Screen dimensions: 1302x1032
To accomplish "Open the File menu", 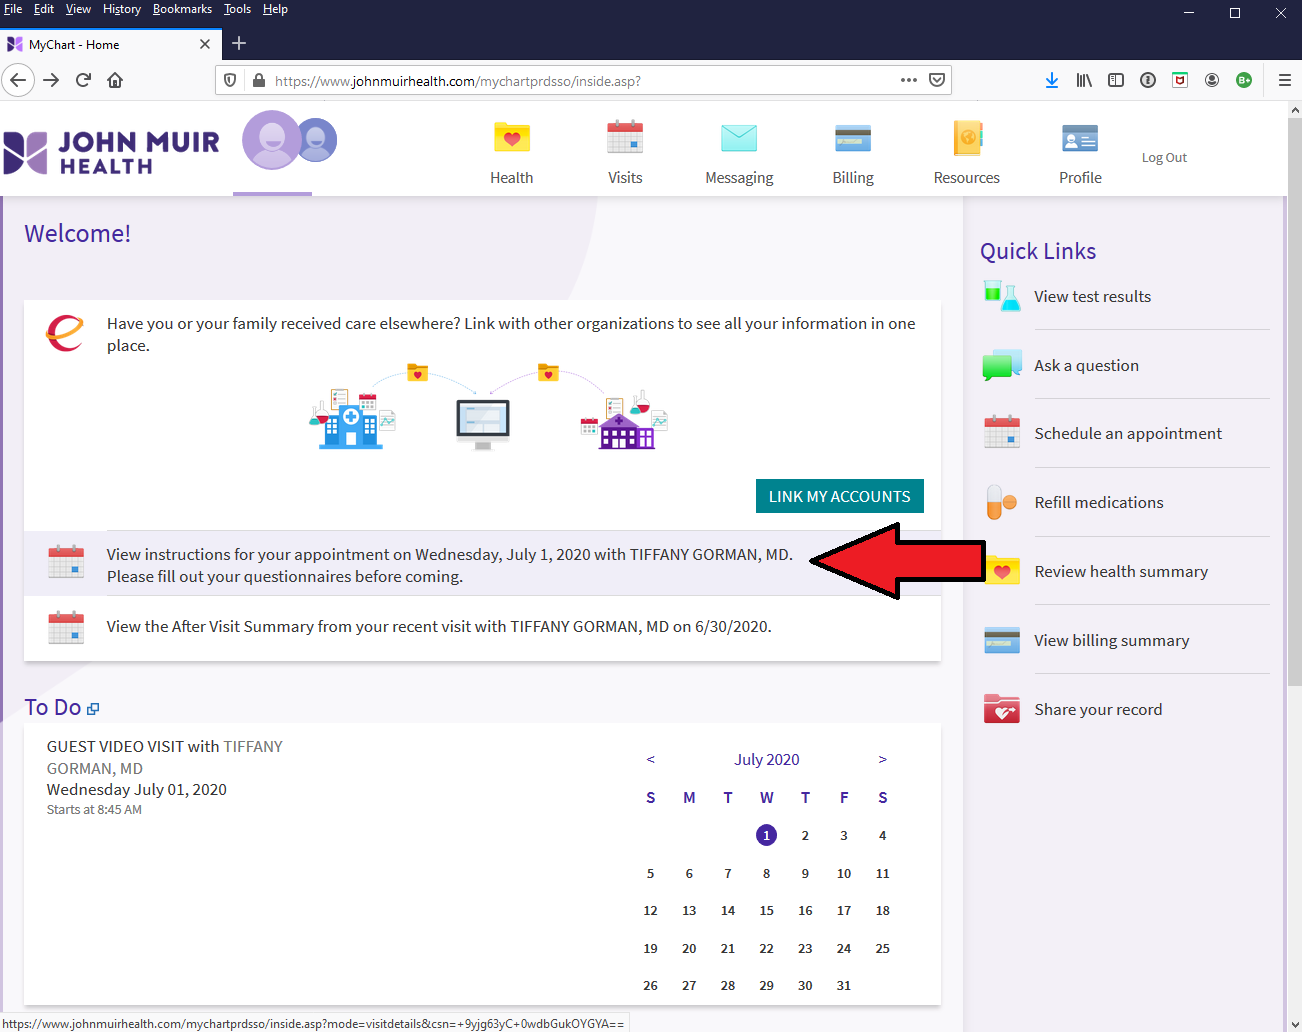I will (13, 9).
